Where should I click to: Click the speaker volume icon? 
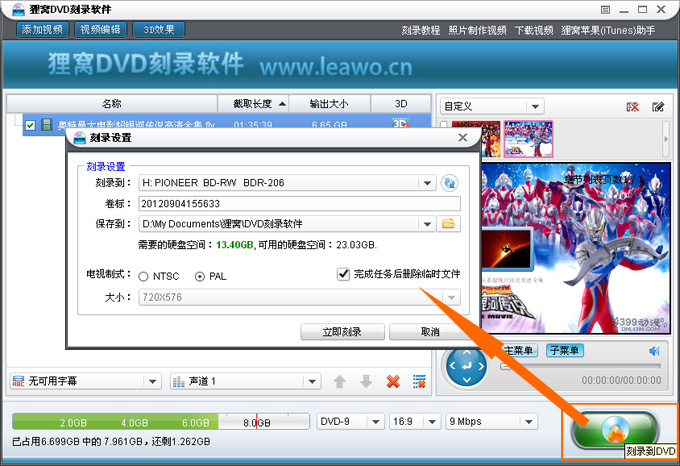[x=654, y=351]
